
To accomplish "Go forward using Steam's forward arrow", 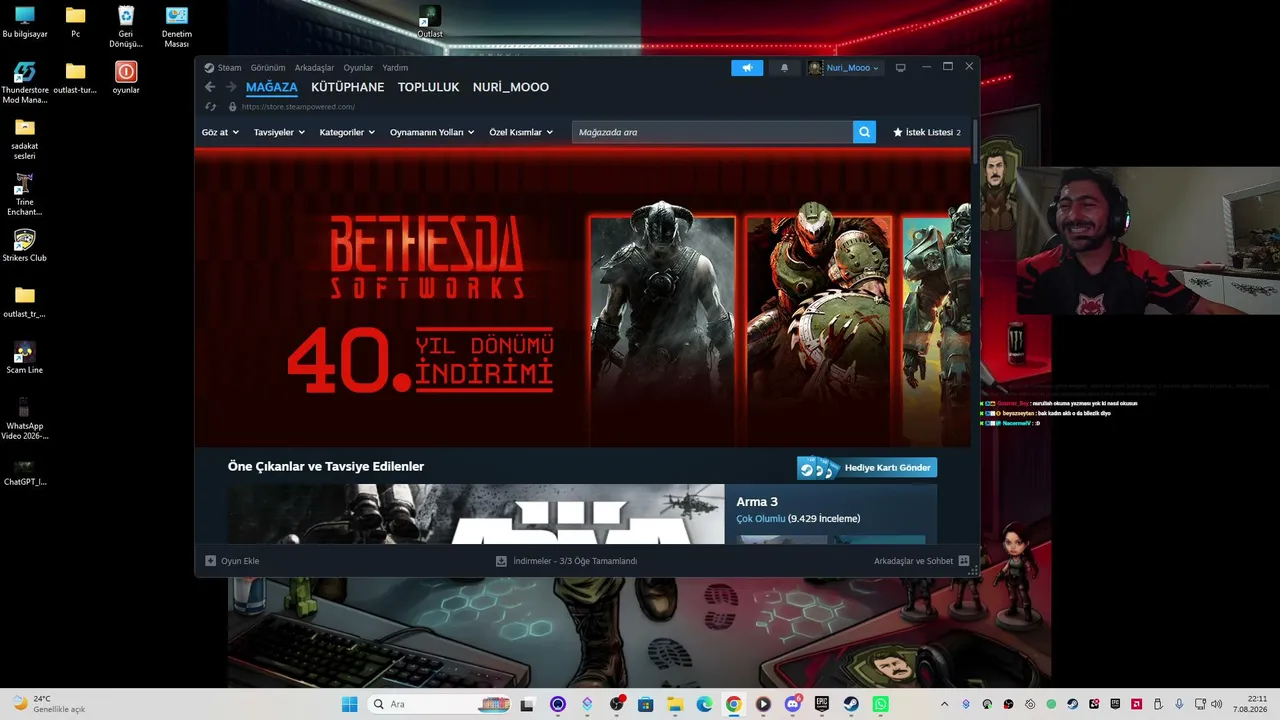I will pyautogui.click(x=231, y=87).
